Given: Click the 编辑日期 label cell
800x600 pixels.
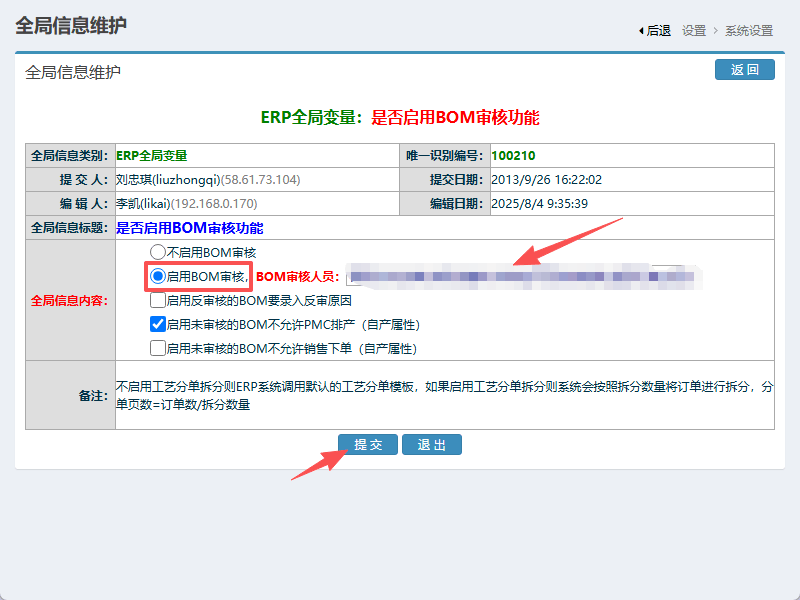Looking at the screenshot, I should (445, 204).
